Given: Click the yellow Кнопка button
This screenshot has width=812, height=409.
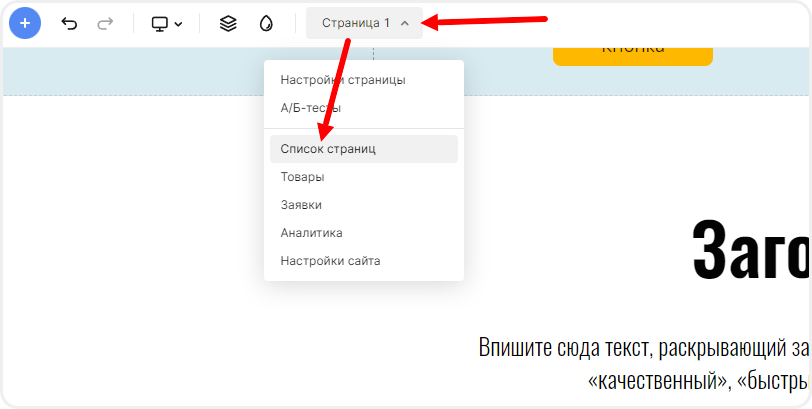Looking at the screenshot, I should pos(632,52).
